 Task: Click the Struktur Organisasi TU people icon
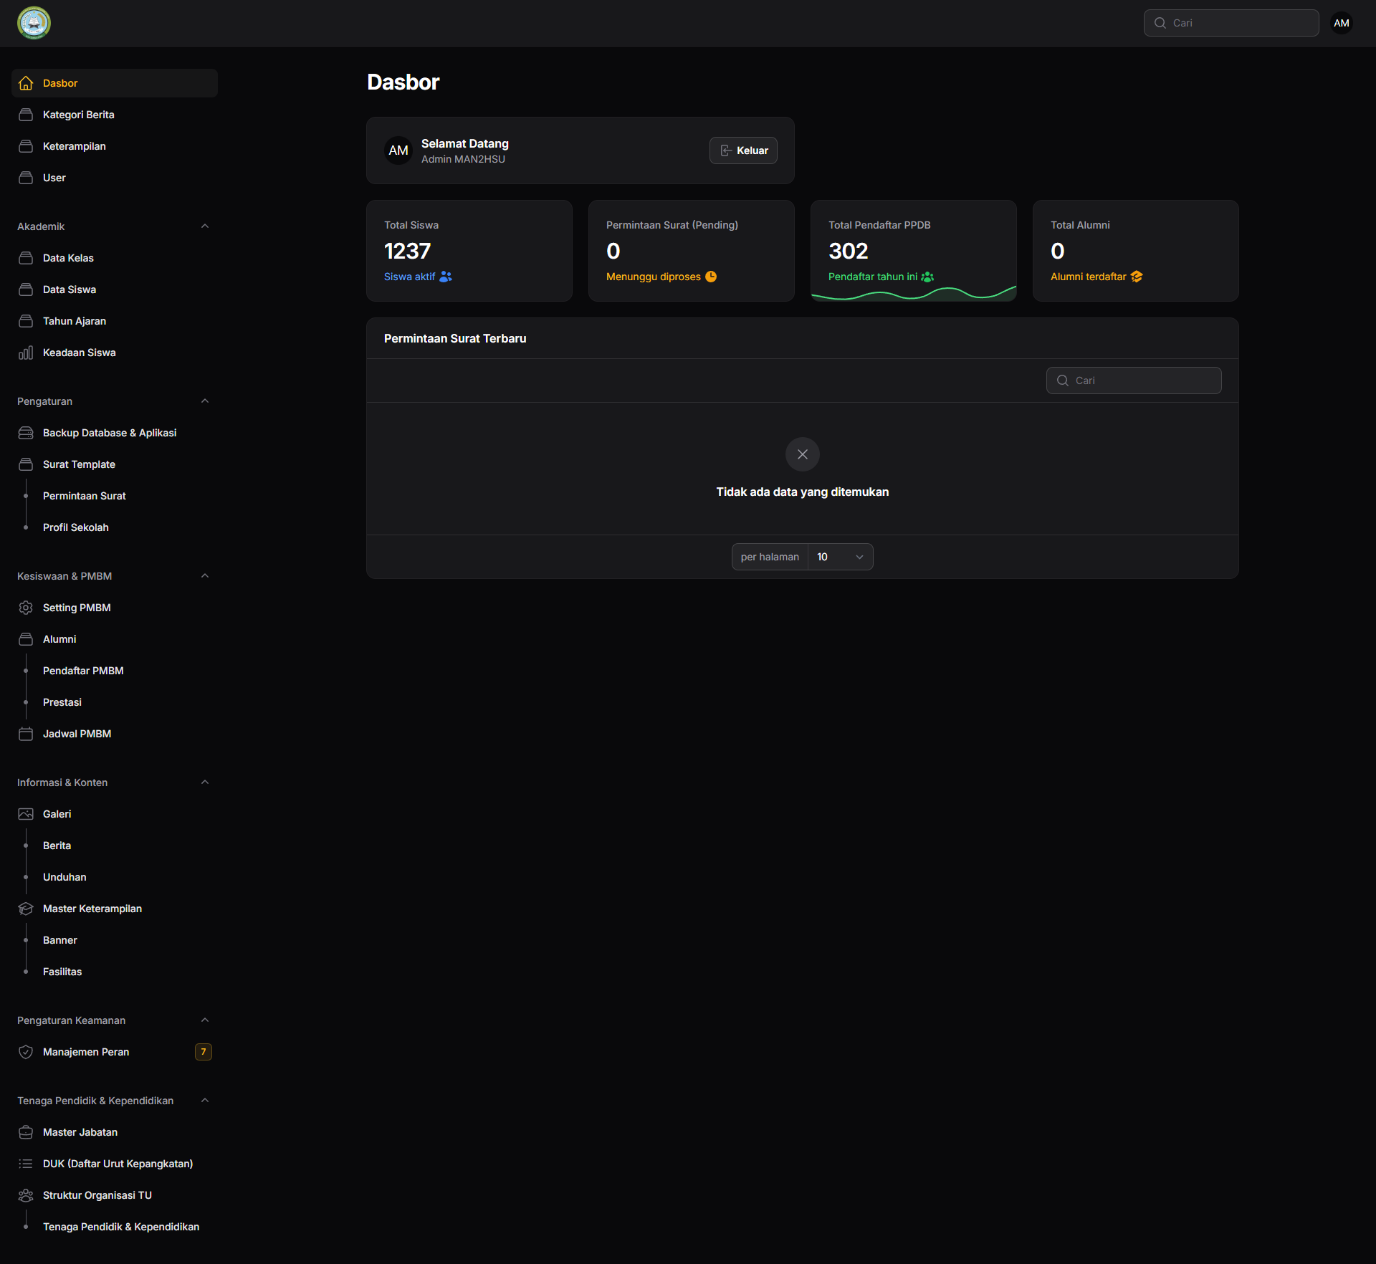26,1195
